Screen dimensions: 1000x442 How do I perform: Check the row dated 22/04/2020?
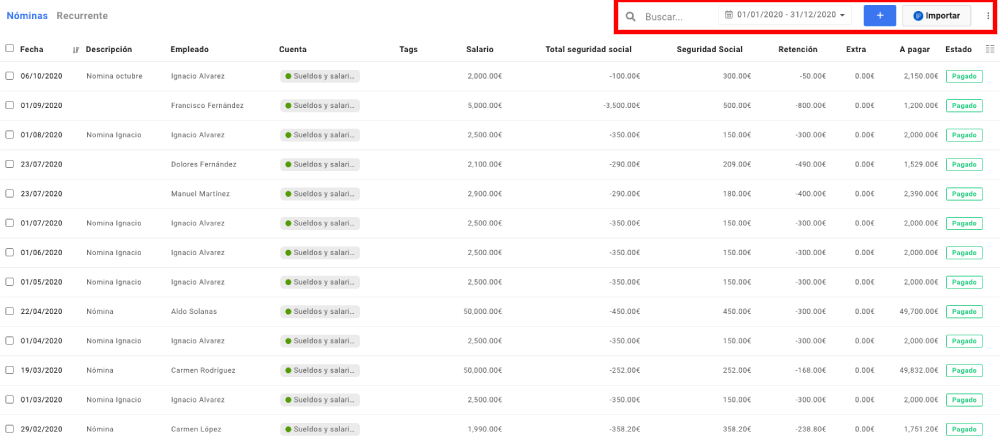[10, 311]
